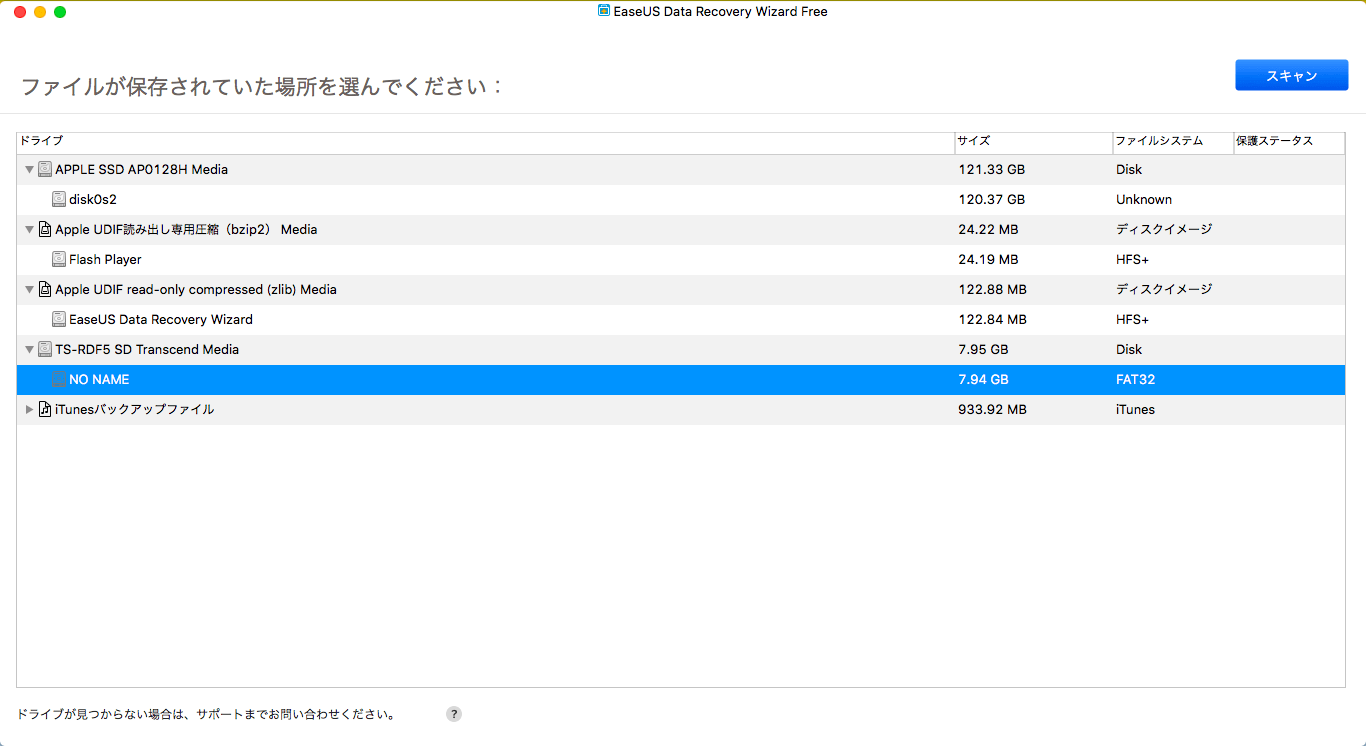
Task: Click the TS-RDF5 SD Transcend Media disk icon
Action: coord(45,350)
